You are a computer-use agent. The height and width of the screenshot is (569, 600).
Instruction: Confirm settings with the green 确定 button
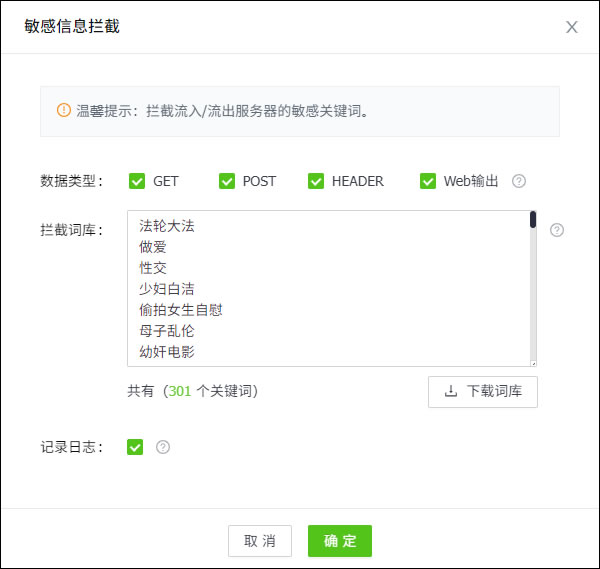[x=340, y=541]
